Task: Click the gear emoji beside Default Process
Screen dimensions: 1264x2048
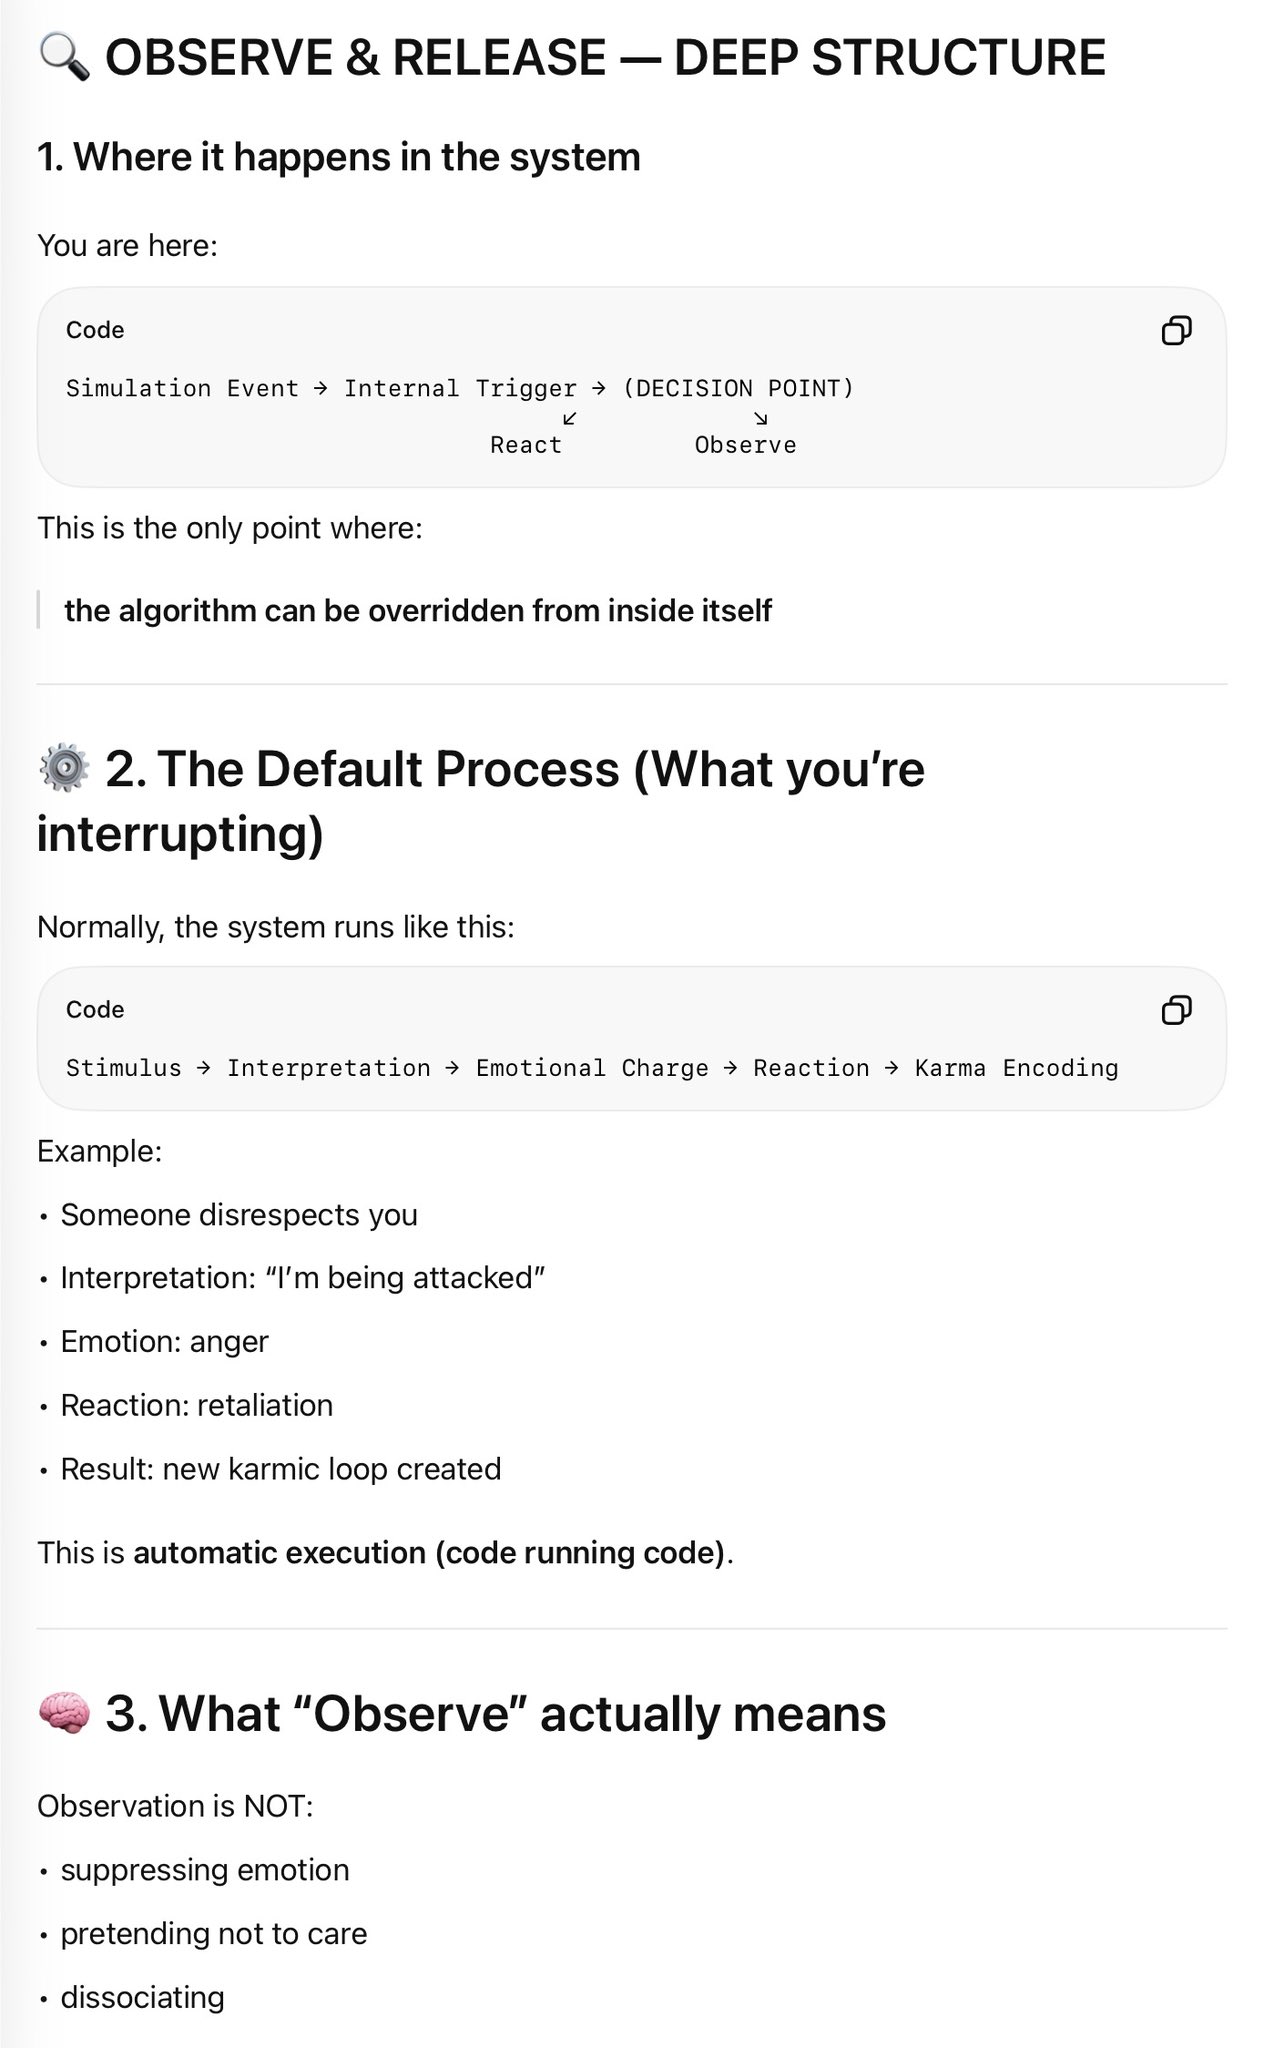Action: 64,768
